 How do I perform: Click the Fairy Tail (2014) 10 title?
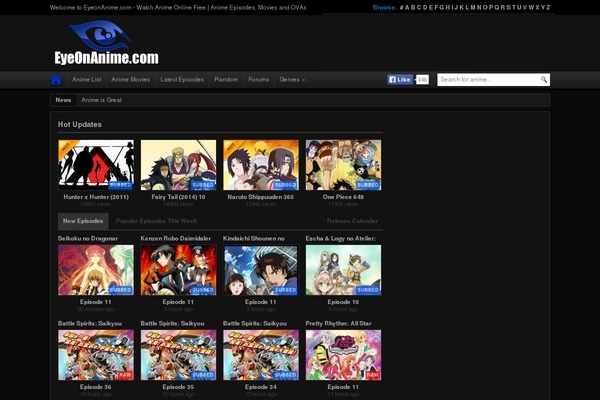click(x=178, y=197)
